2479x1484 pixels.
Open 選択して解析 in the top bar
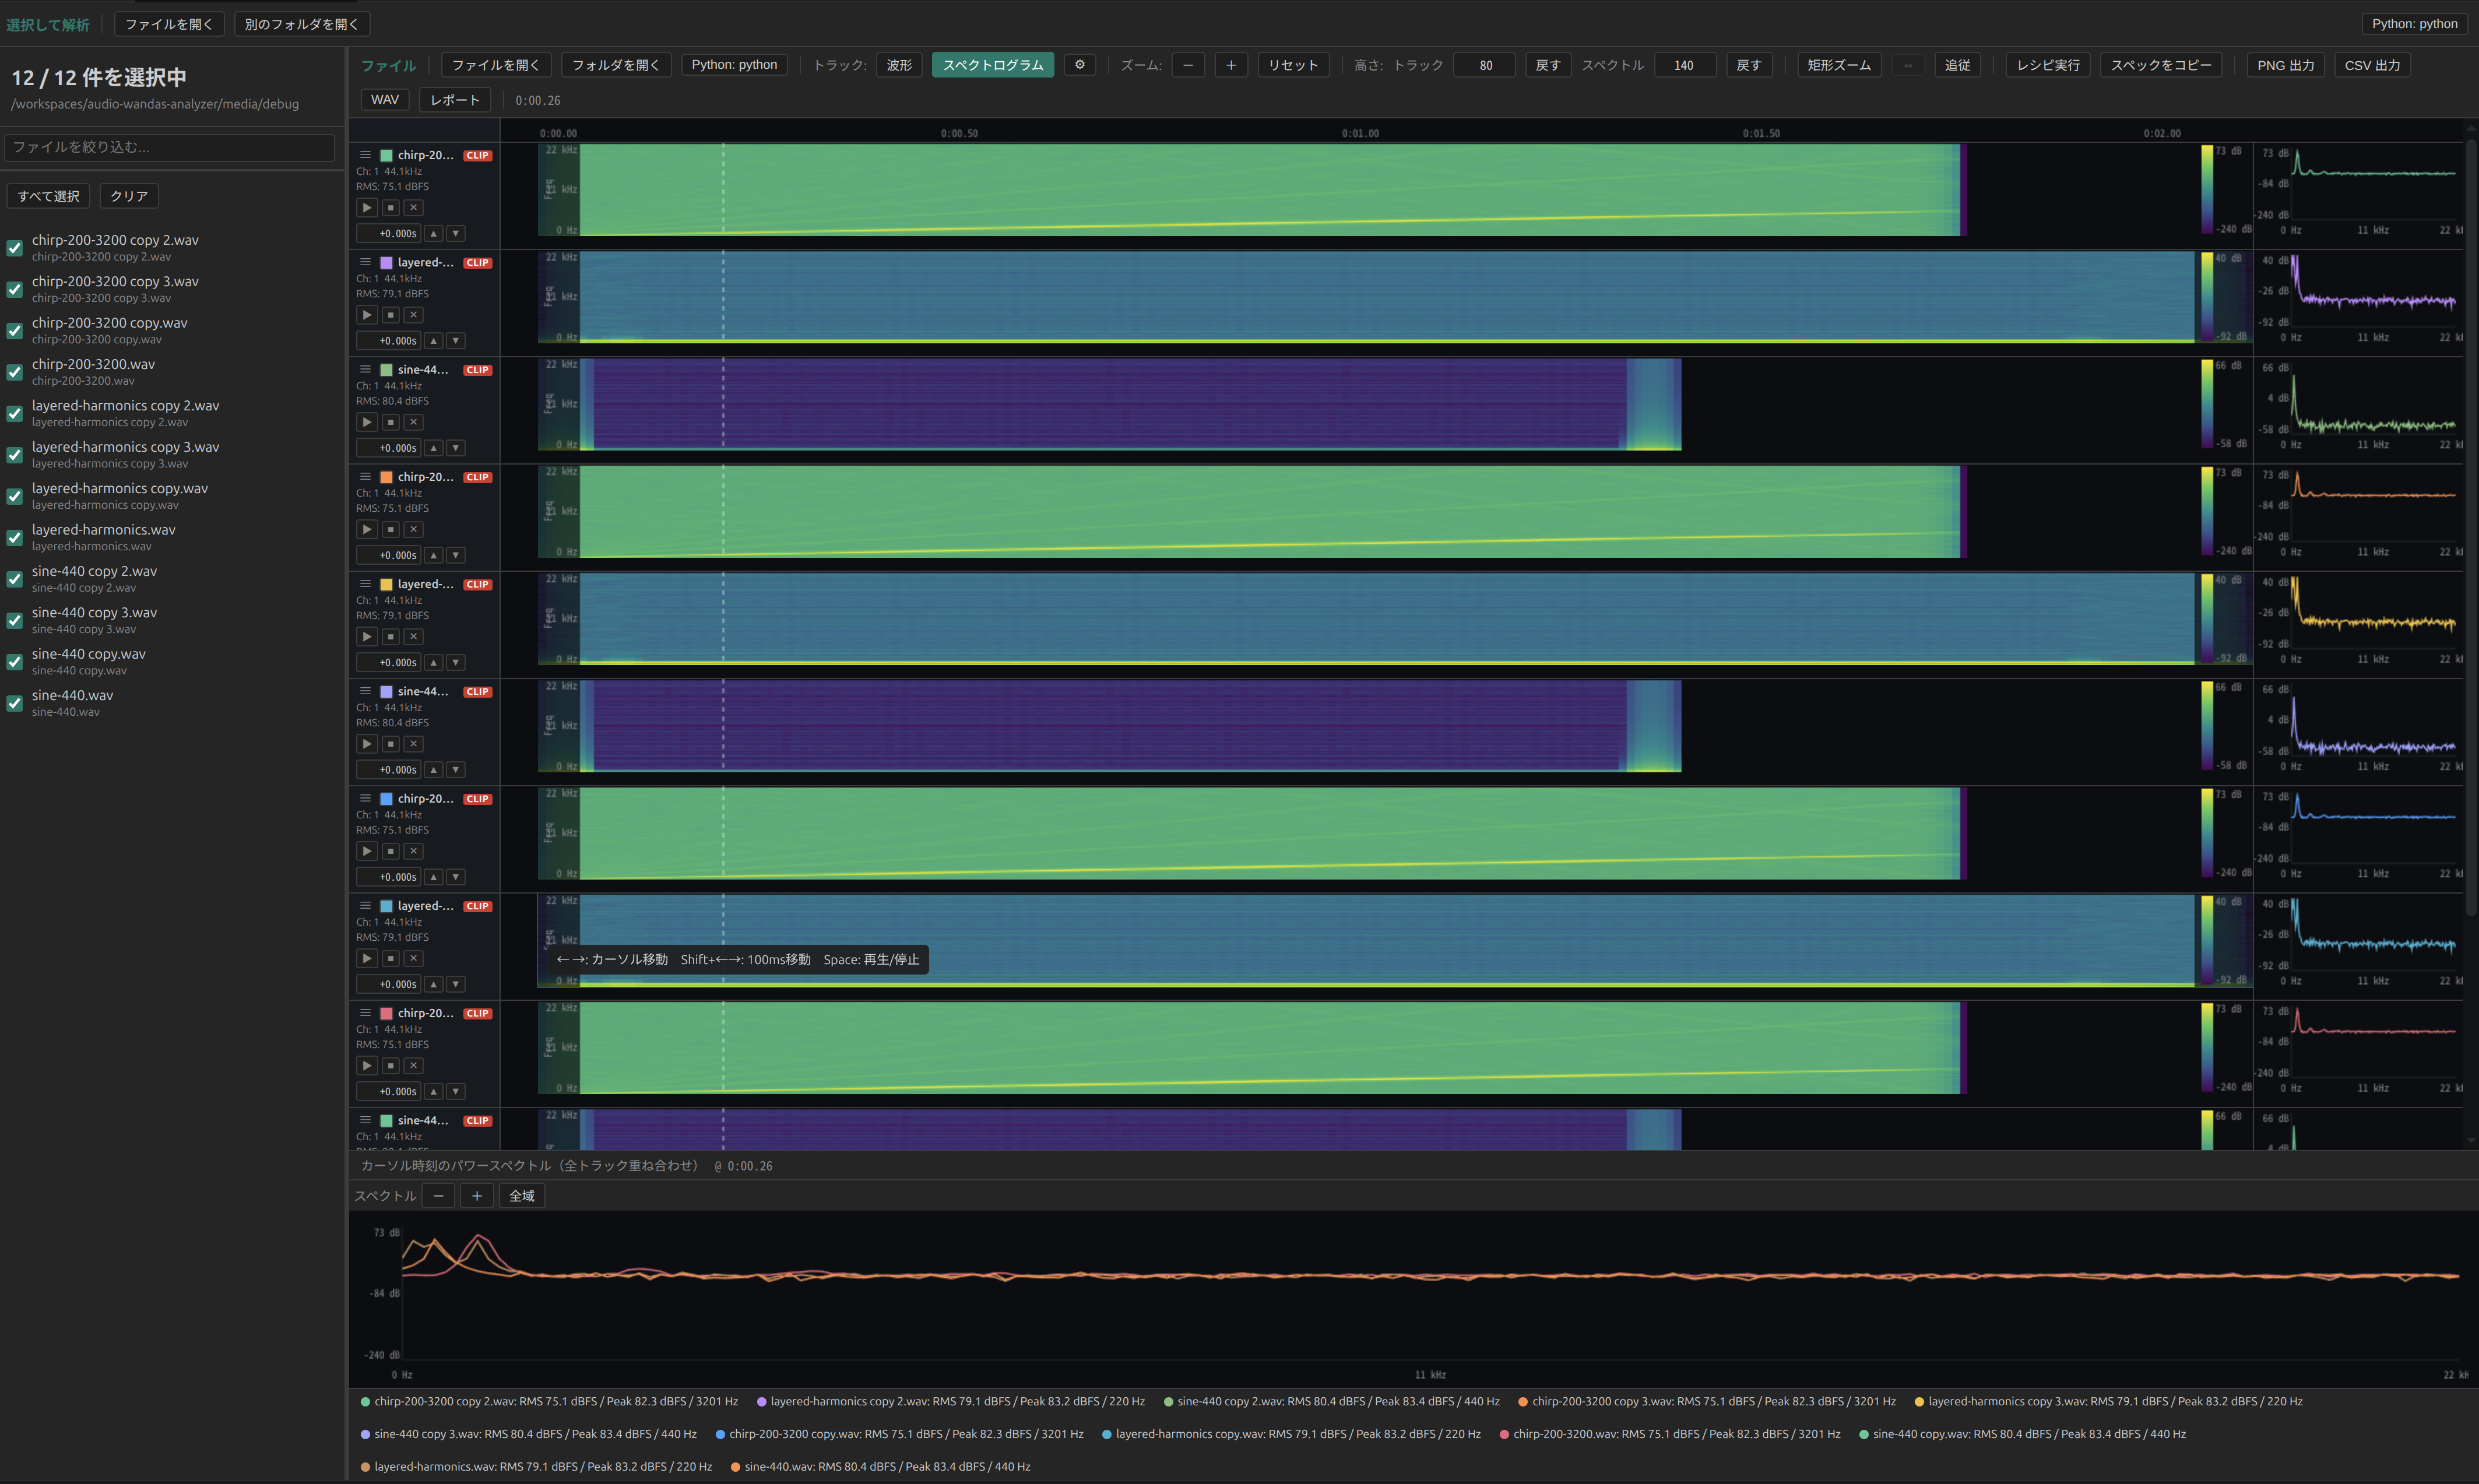point(48,24)
